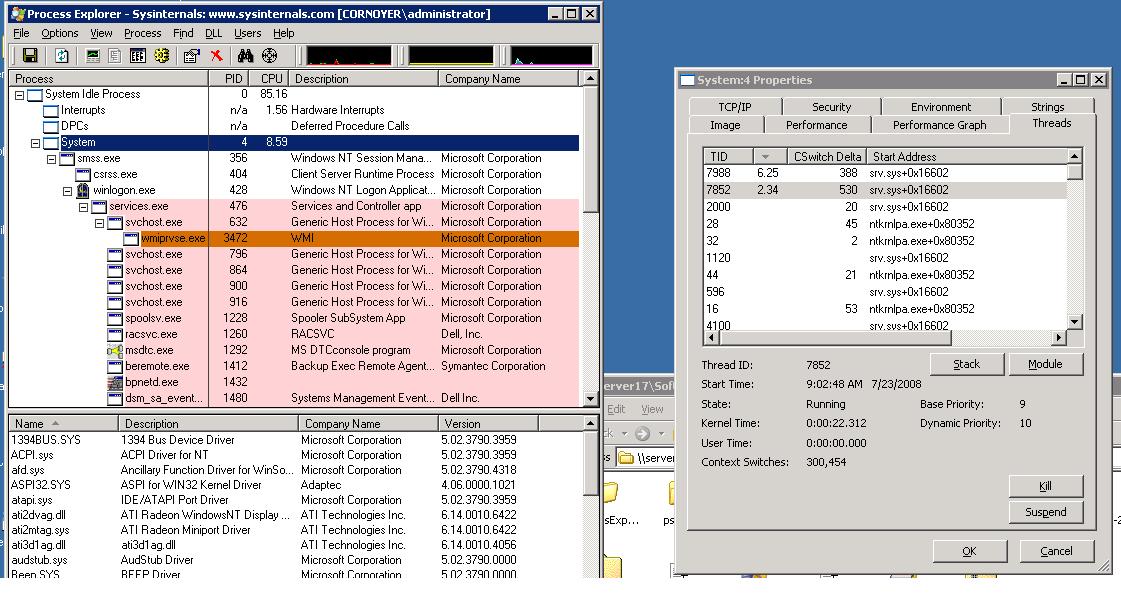Viewport: 1121px width, 600px height.
Task: Collapse the winlogon.exe tree node
Action: click(x=67, y=191)
